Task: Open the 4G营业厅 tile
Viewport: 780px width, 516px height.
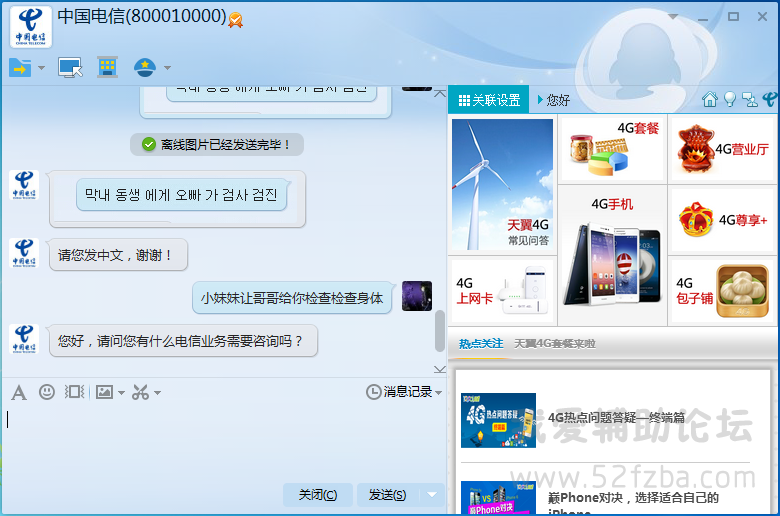Action: click(723, 148)
